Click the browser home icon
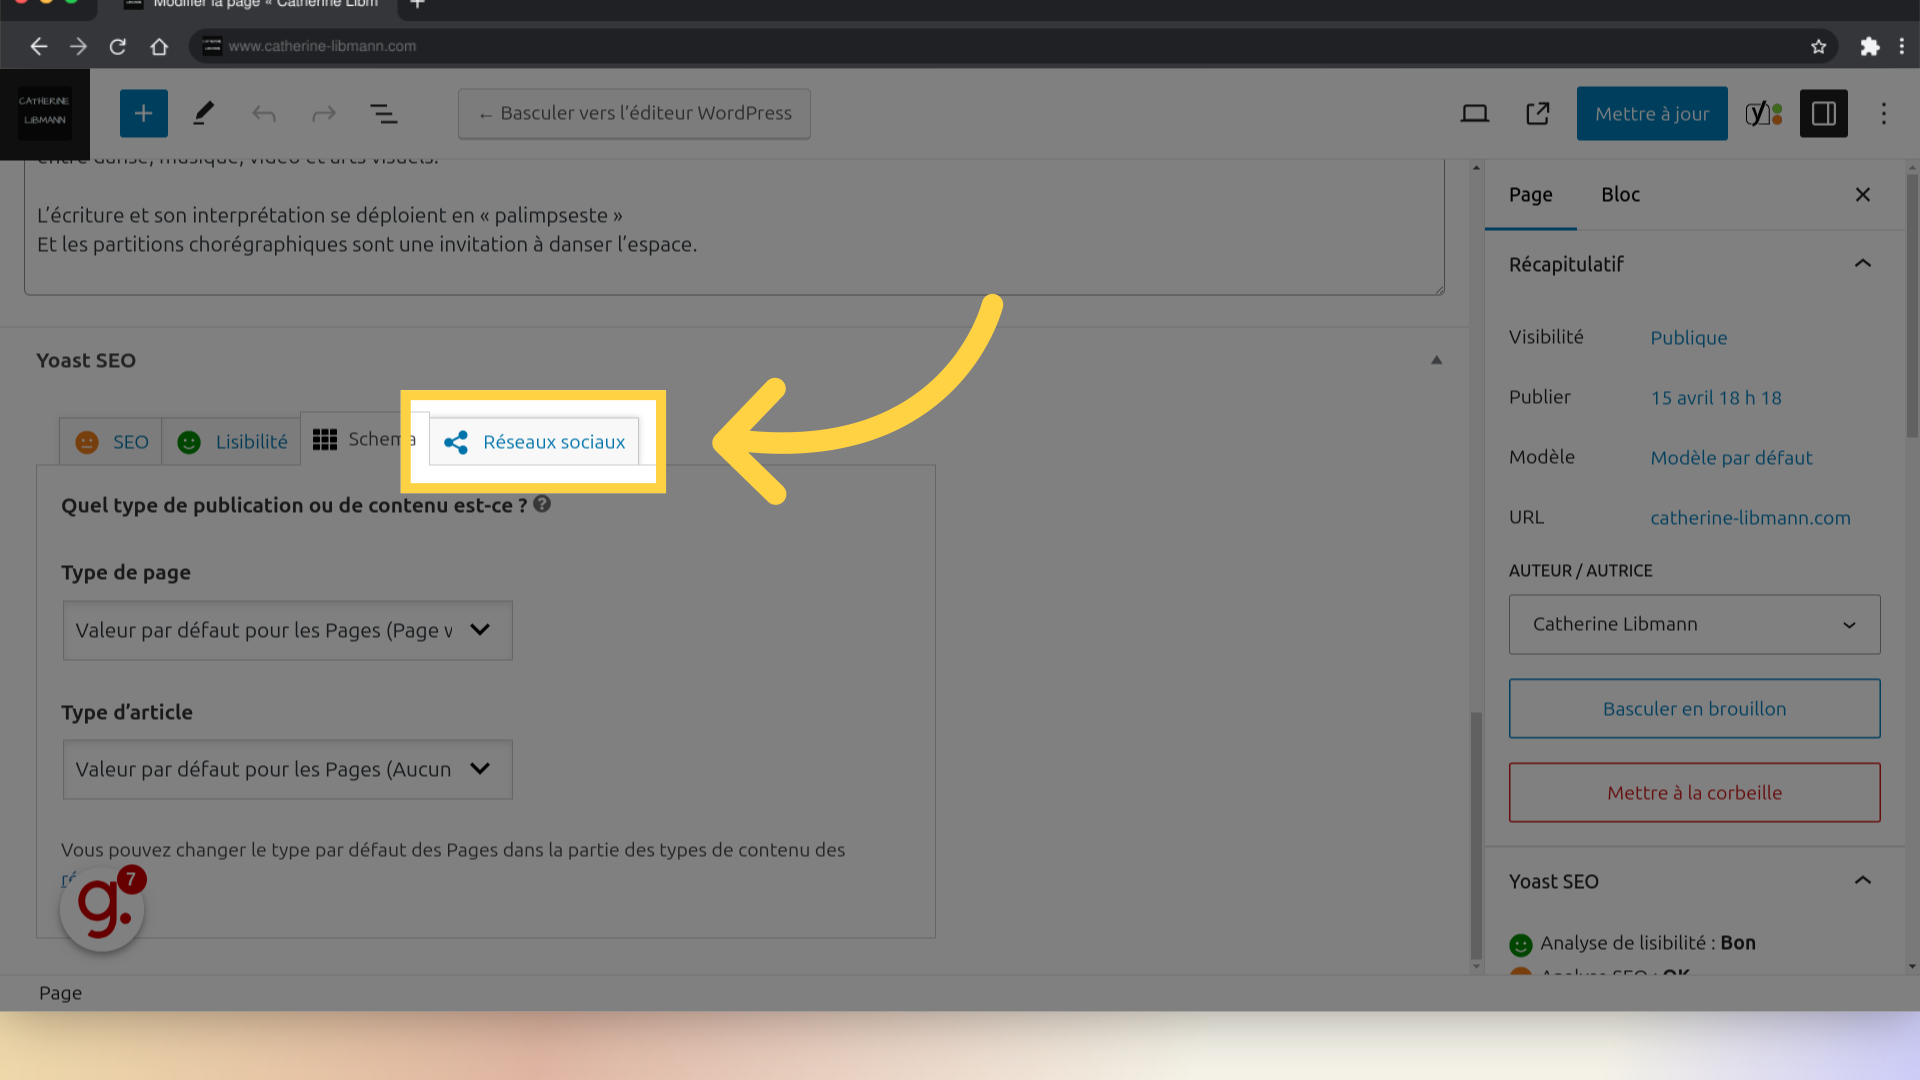The height and width of the screenshot is (1080, 1920). [x=159, y=46]
